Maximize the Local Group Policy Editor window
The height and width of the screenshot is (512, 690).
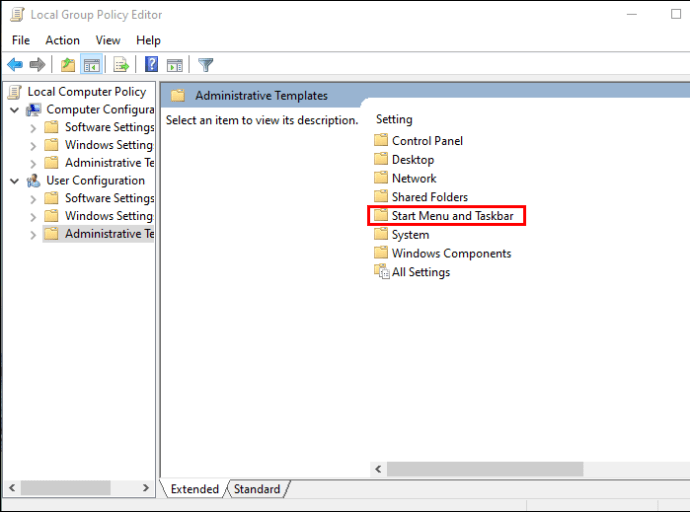point(676,15)
